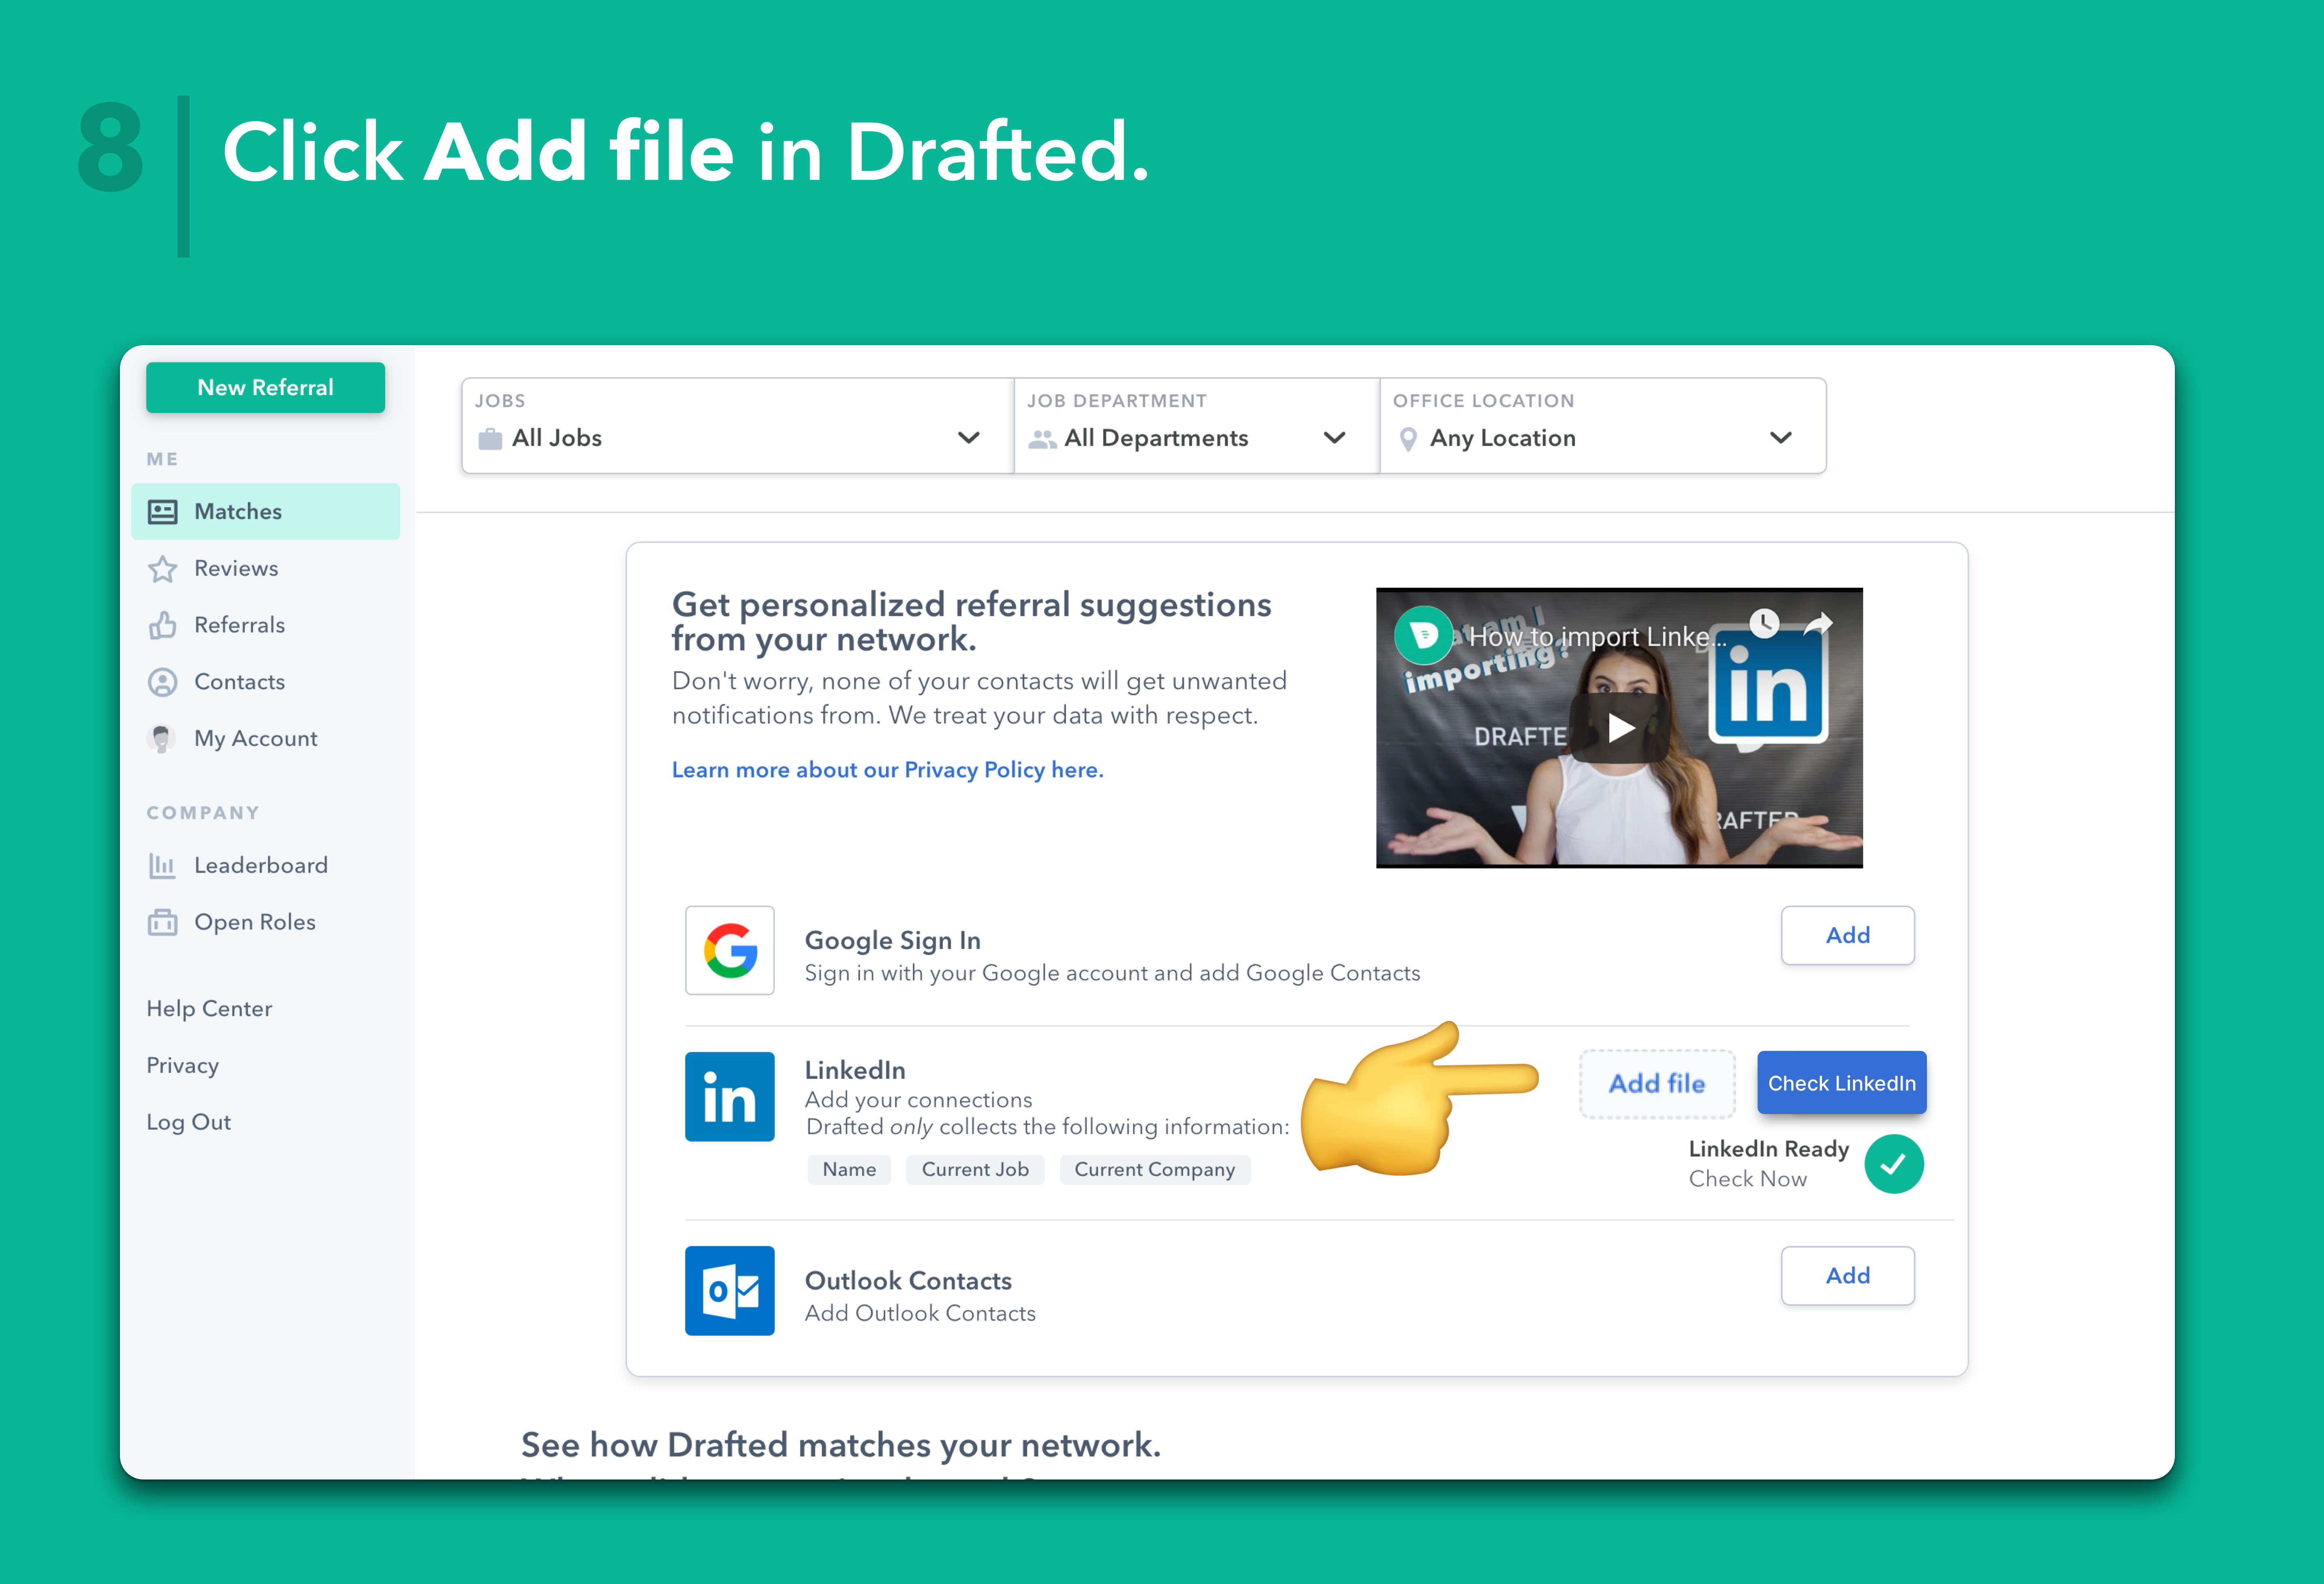
Task: Click the Drafted channel logo on video
Action: point(1424,635)
